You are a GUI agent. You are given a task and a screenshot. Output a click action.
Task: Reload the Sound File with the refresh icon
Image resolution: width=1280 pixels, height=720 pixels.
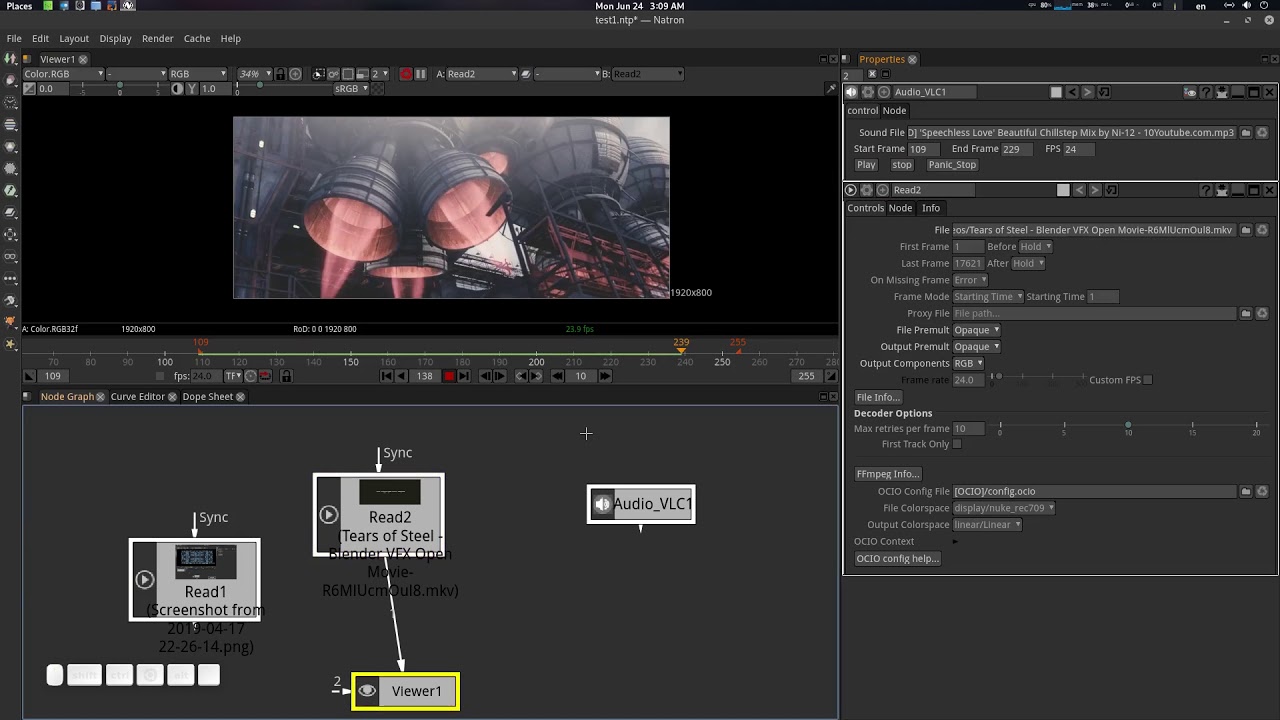coord(1262,132)
